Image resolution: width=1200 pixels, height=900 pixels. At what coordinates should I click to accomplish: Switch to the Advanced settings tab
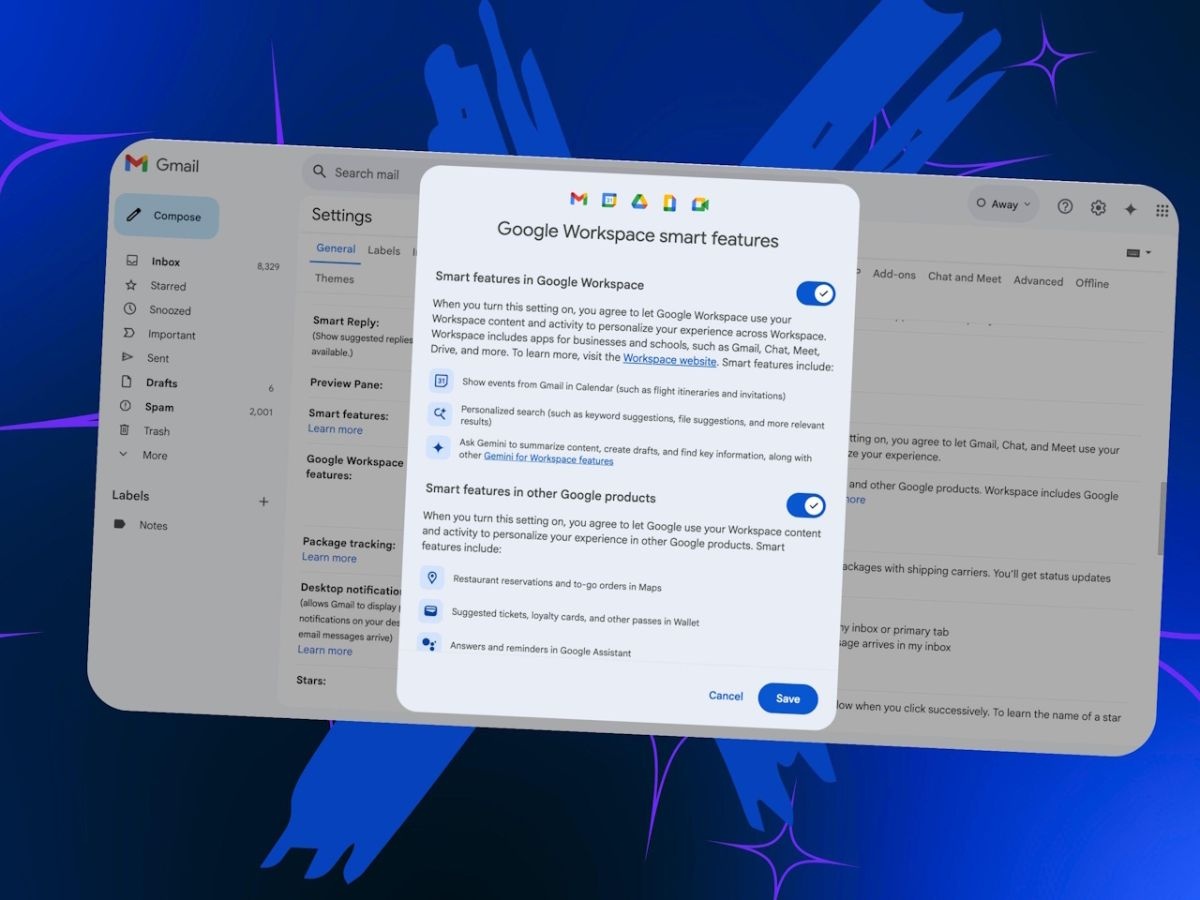point(1038,281)
